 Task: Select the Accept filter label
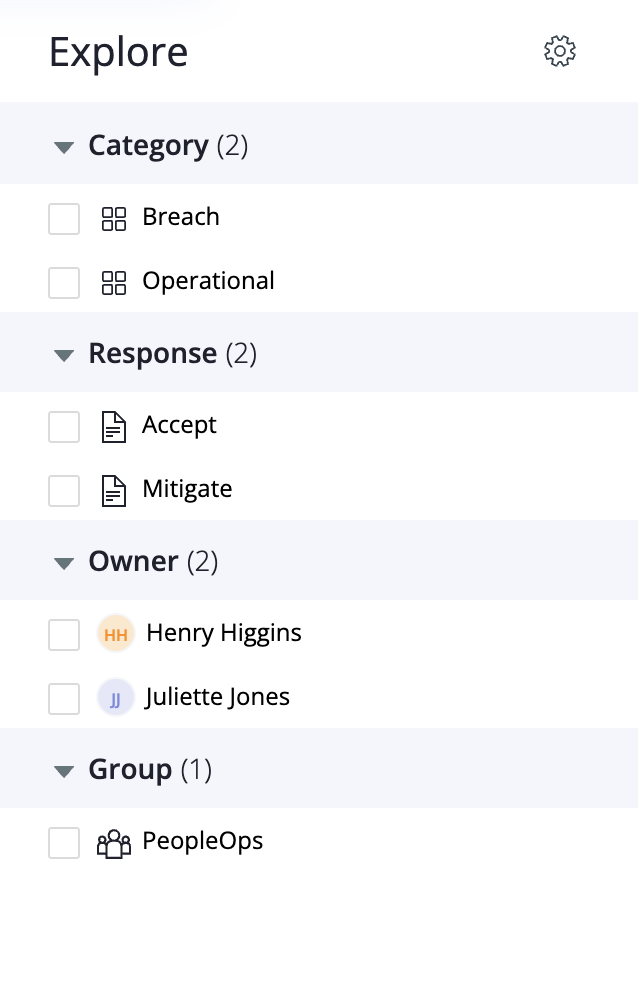pos(179,426)
